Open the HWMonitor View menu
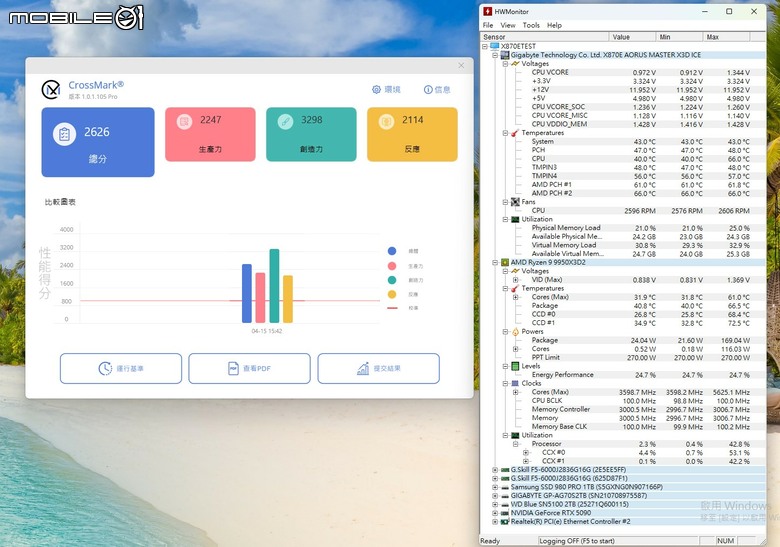This screenshot has width=780, height=547. click(508, 25)
